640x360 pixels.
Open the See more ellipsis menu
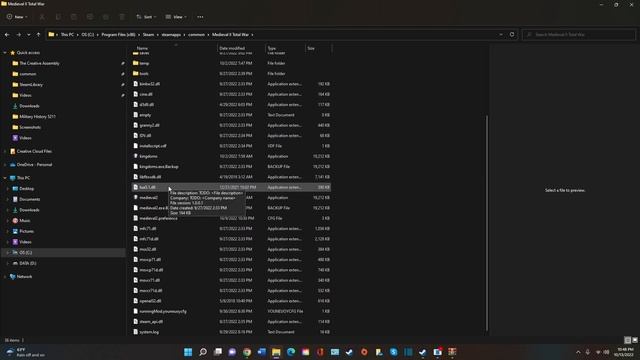[x=200, y=17]
